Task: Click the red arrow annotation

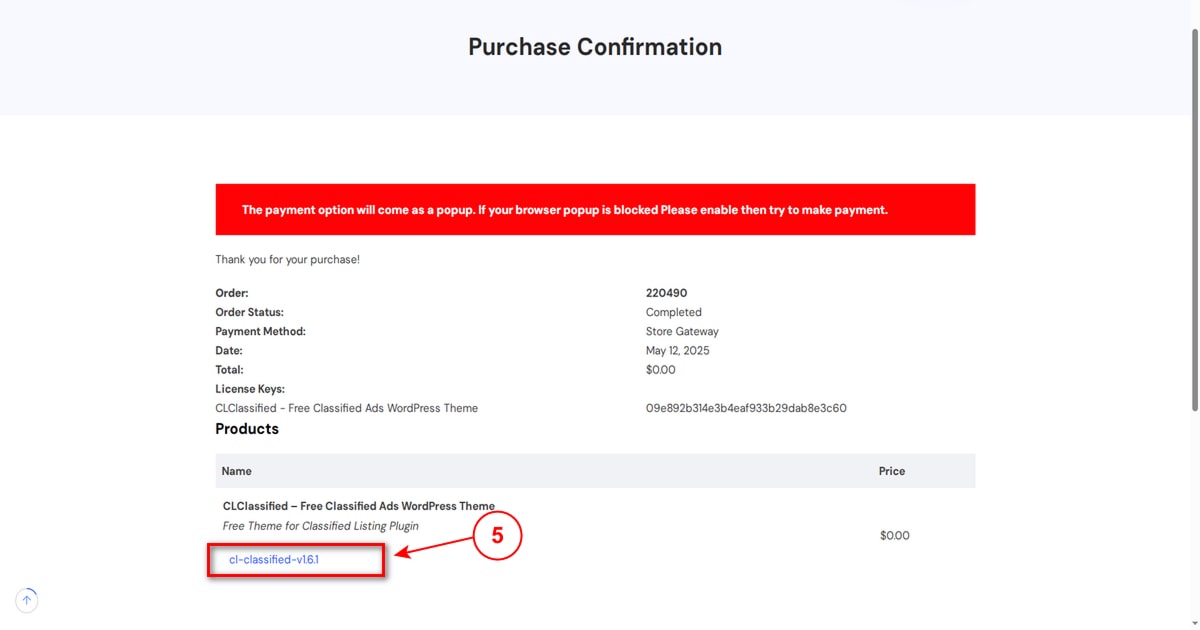Action: coord(434,545)
